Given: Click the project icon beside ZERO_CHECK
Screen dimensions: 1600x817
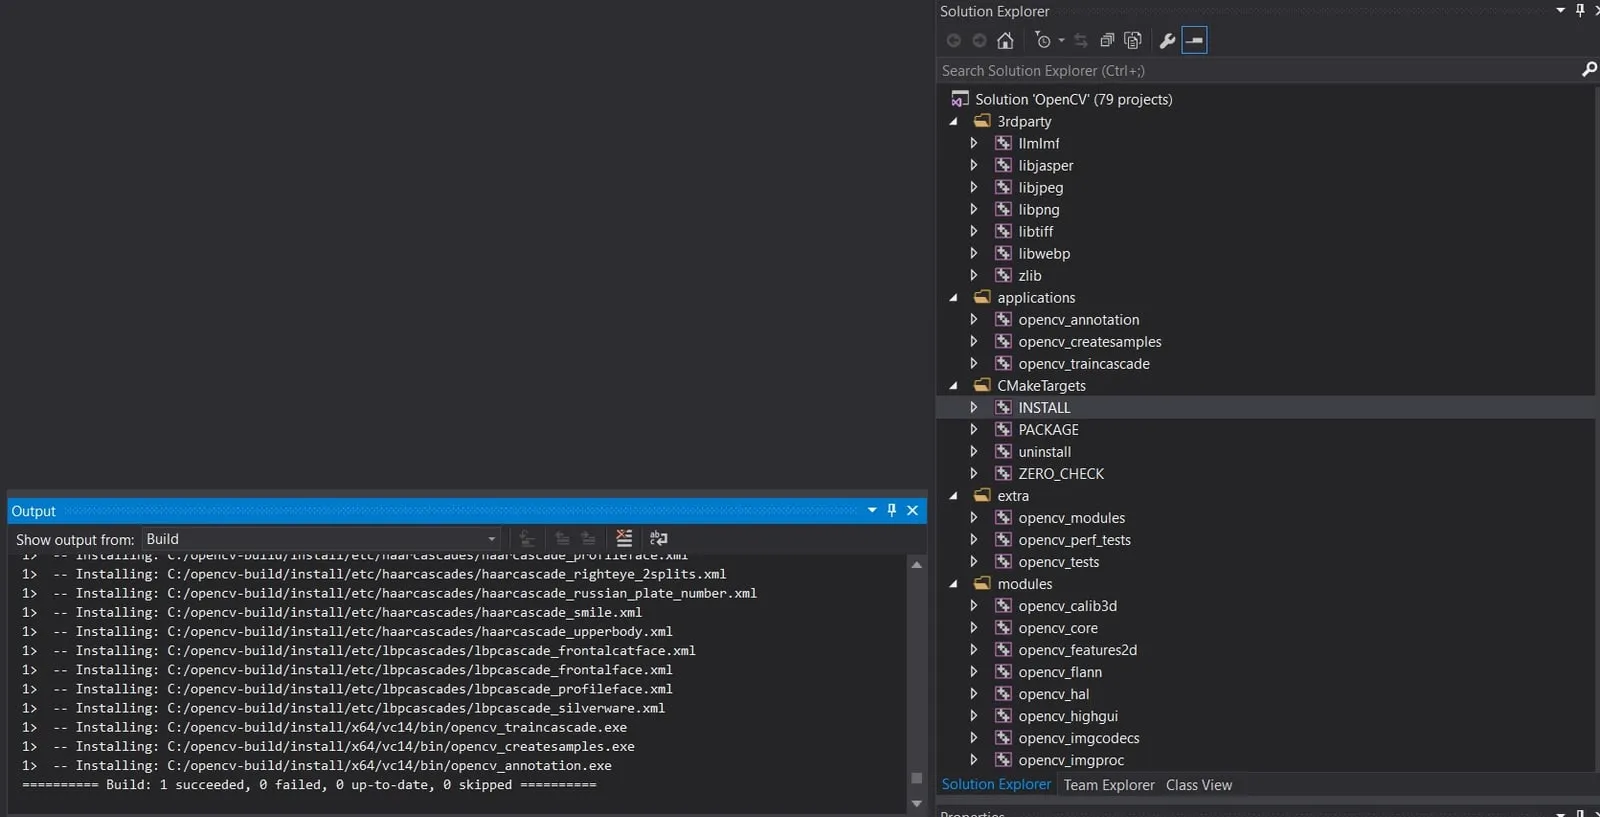Looking at the screenshot, I should tap(1003, 473).
